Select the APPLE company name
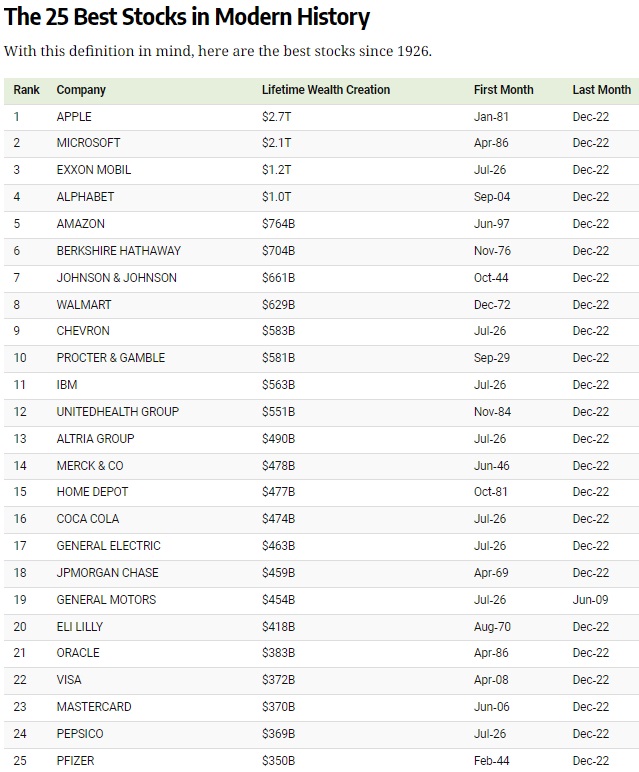 [x=74, y=117]
